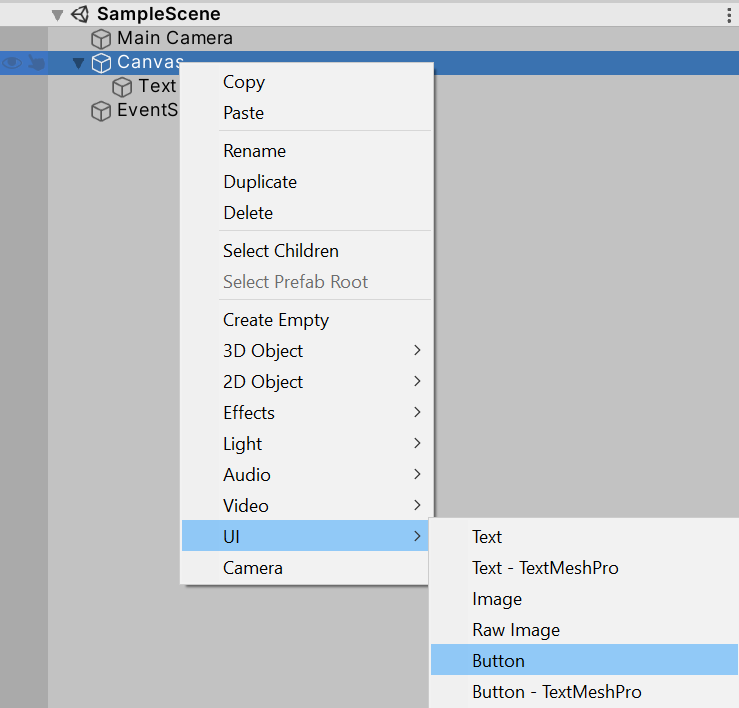Toggle Canvas scene visibility eye icon
Screen dimensions: 739x708
pos(12,63)
